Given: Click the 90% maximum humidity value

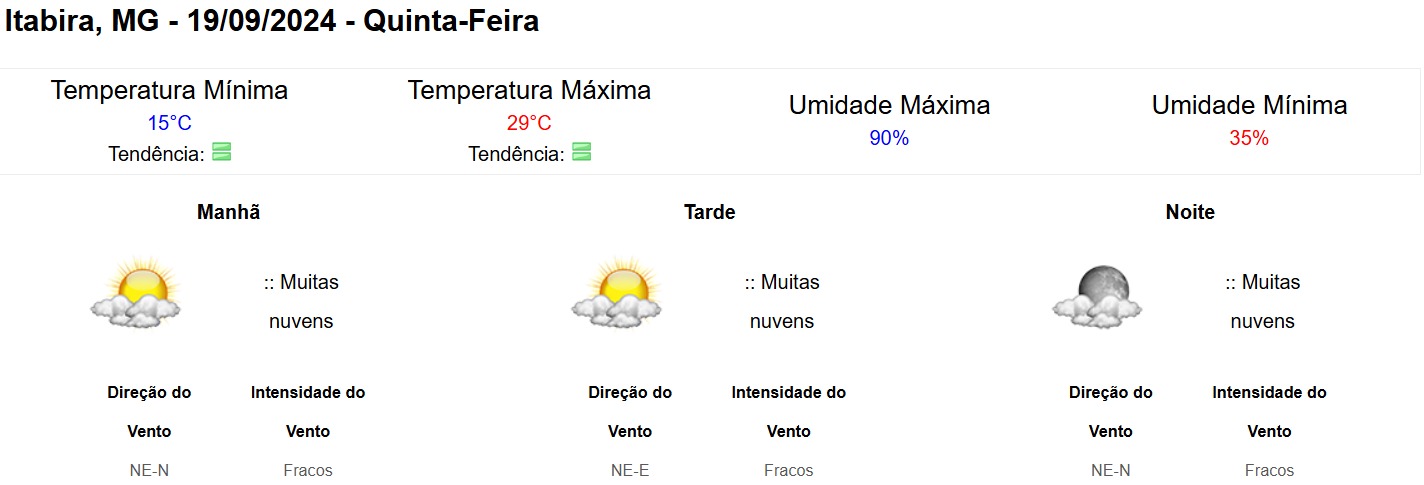Looking at the screenshot, I should tap(889, 138).
